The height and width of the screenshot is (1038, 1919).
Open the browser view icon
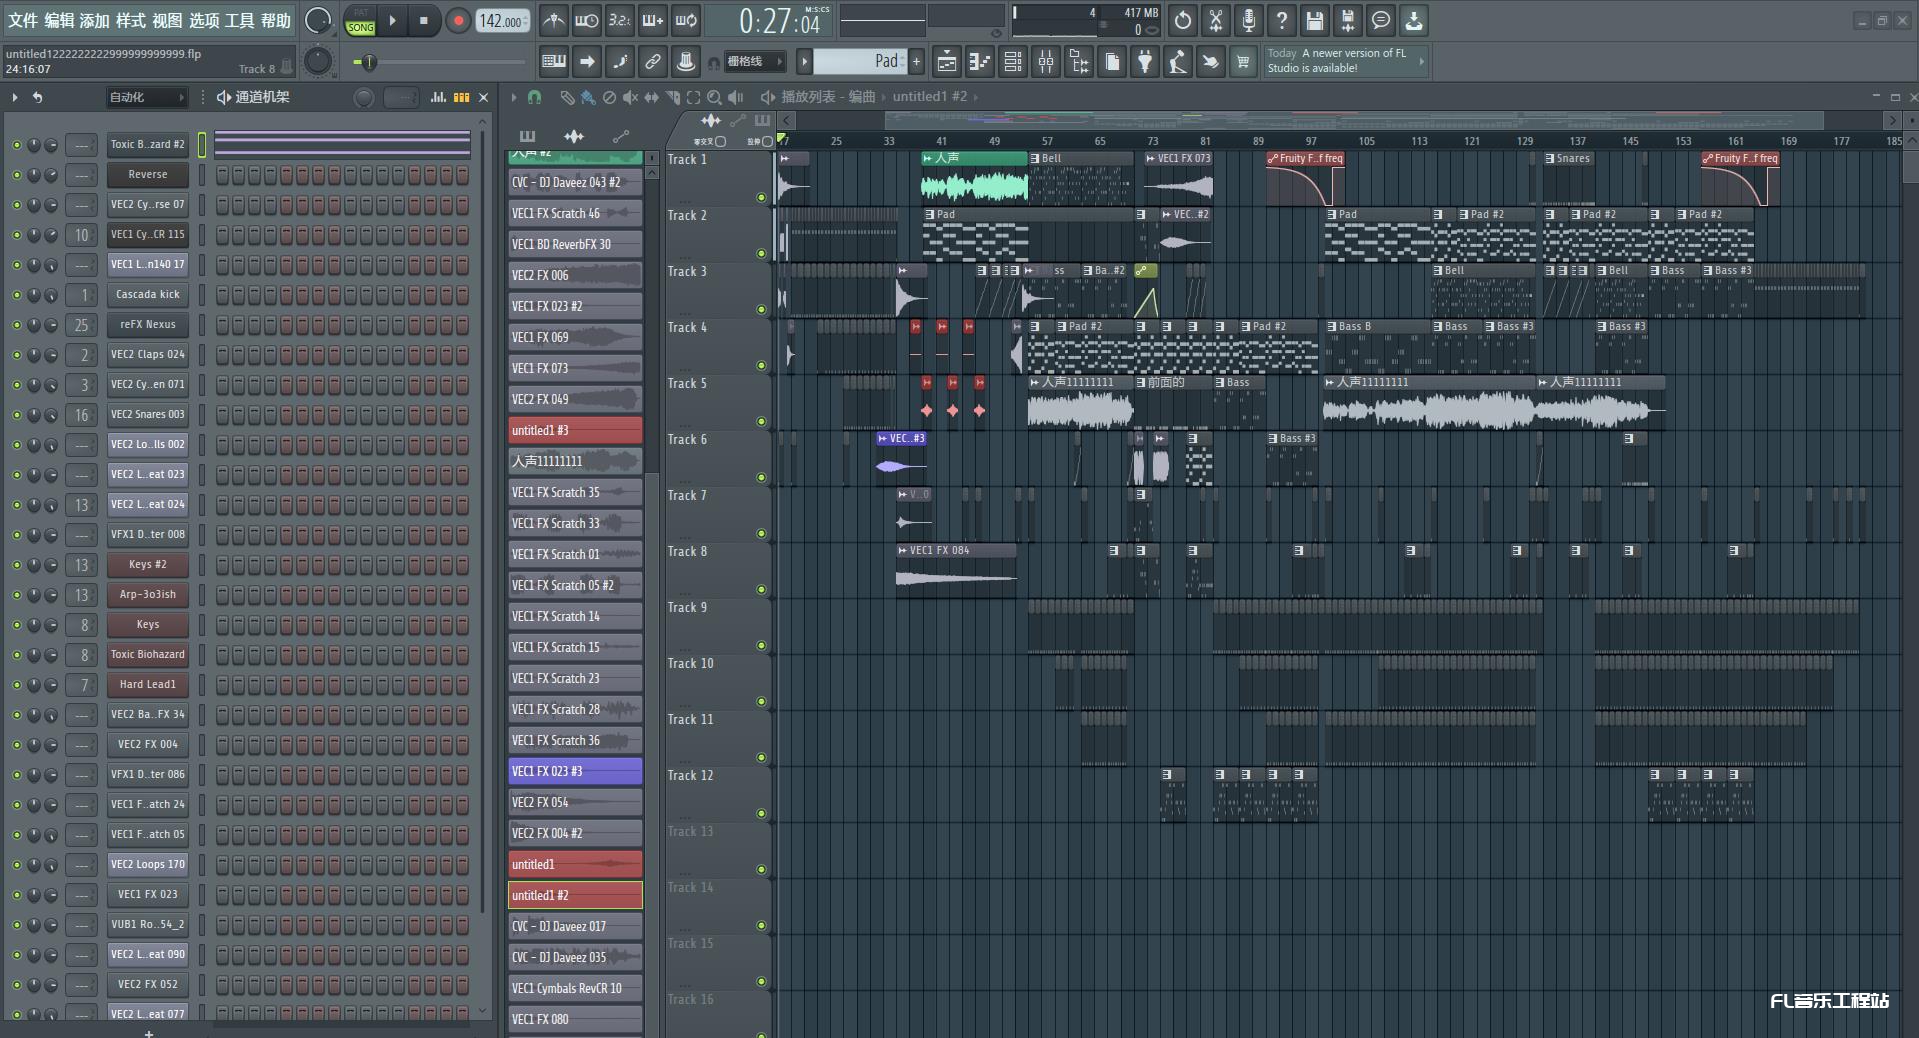[1078, 62]
